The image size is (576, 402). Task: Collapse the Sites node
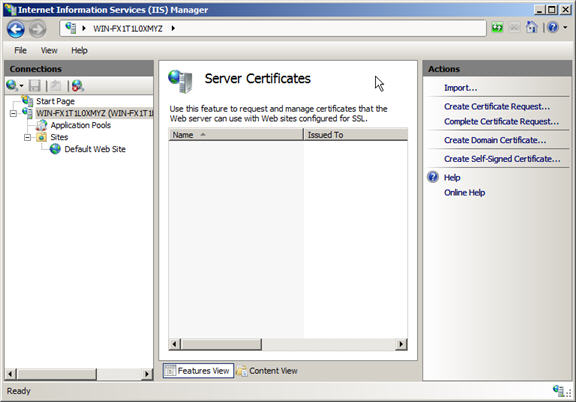pyautogui.click(x=28, y=137)
